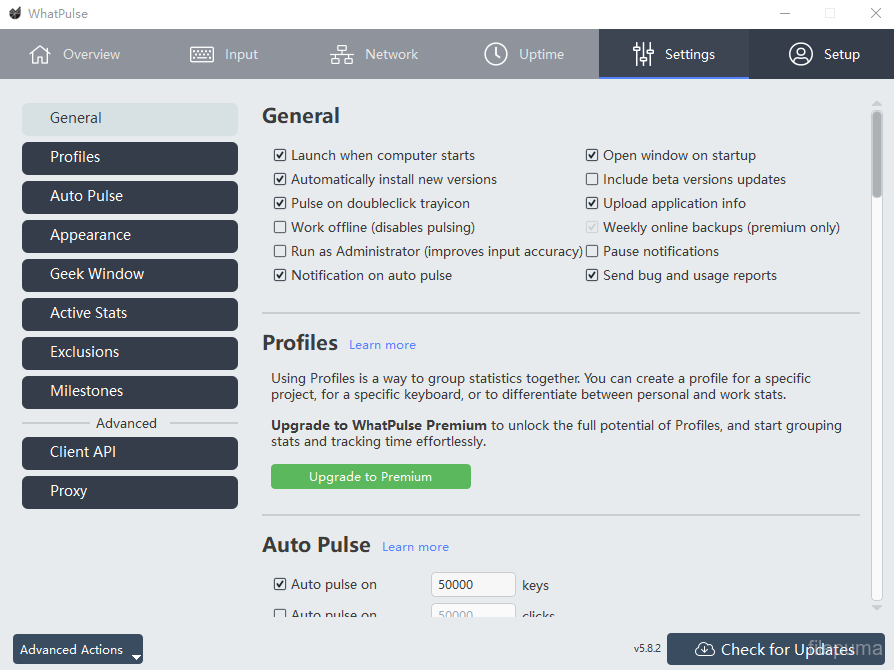Click the WhatPulse logo in title bar
The height and width of the screenshot is (670, 894).
(15, 13)
